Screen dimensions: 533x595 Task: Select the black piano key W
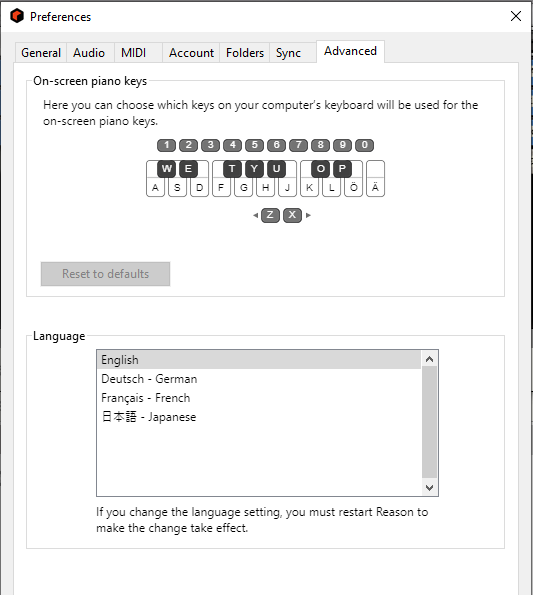167,168
